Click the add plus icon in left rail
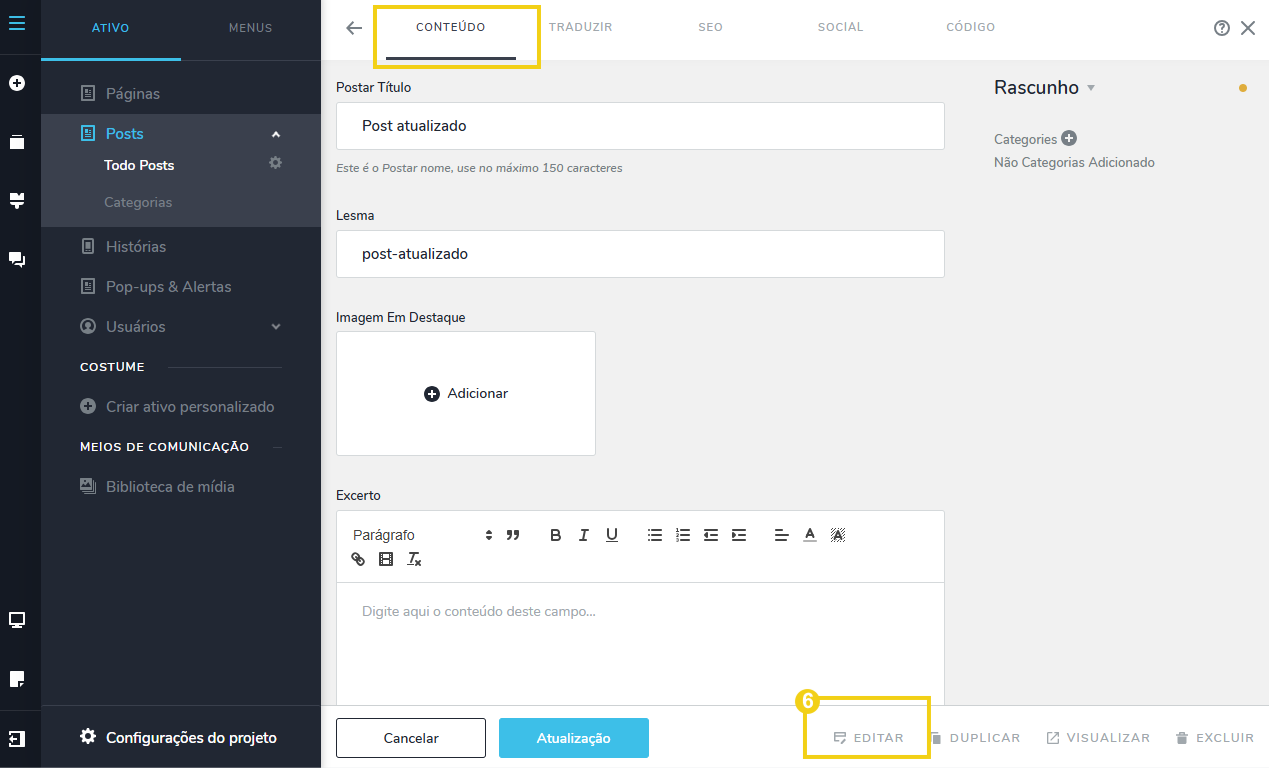 point(16,83)
